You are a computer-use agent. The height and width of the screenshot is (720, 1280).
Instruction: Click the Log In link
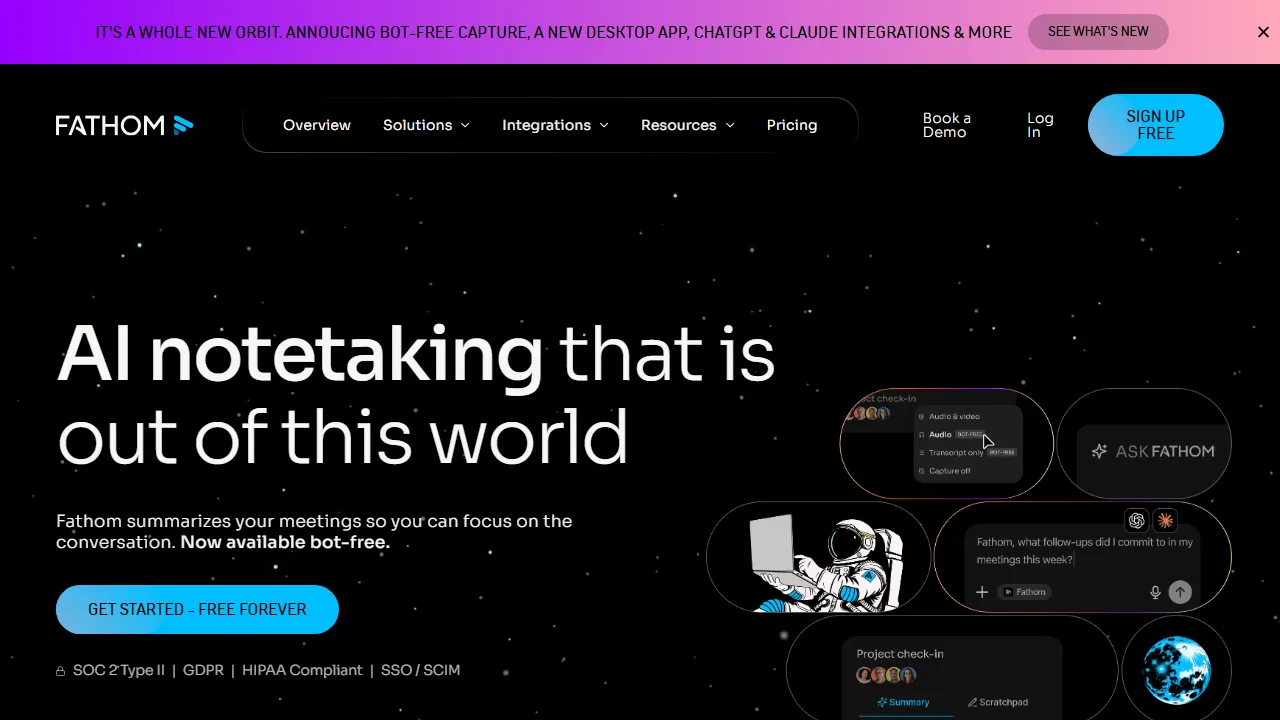tap(1040, 125)
